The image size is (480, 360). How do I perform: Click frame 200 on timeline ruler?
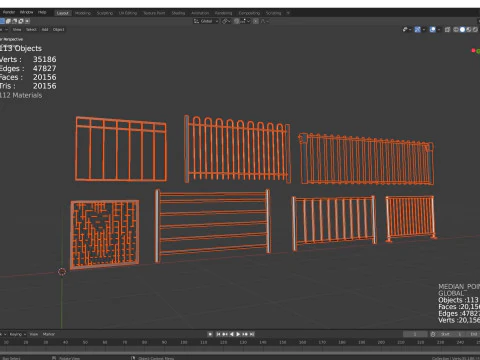click(381, 342)
